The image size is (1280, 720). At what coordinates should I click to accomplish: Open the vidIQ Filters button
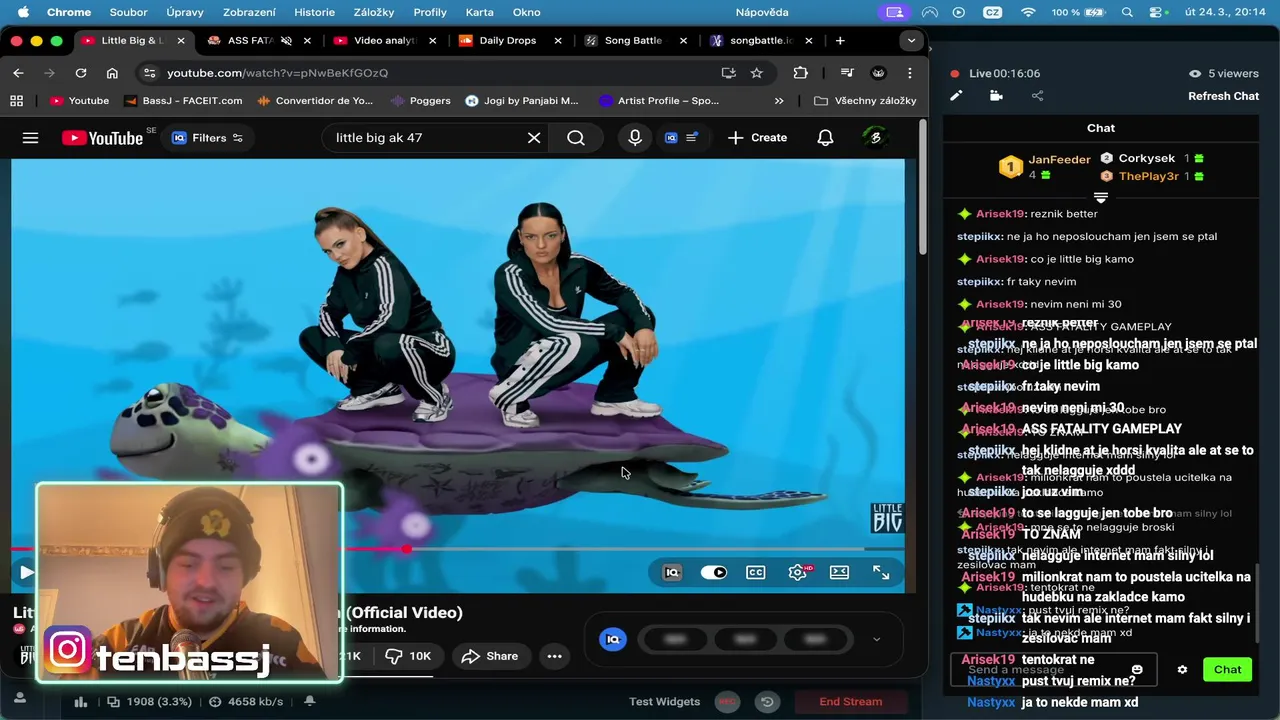(207, 138)
